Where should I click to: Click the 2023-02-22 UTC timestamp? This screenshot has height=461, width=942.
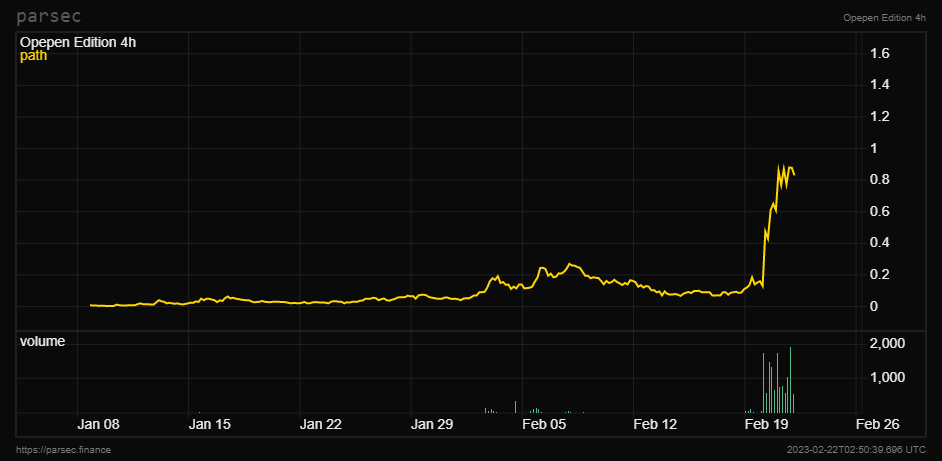tap(856, 450)
